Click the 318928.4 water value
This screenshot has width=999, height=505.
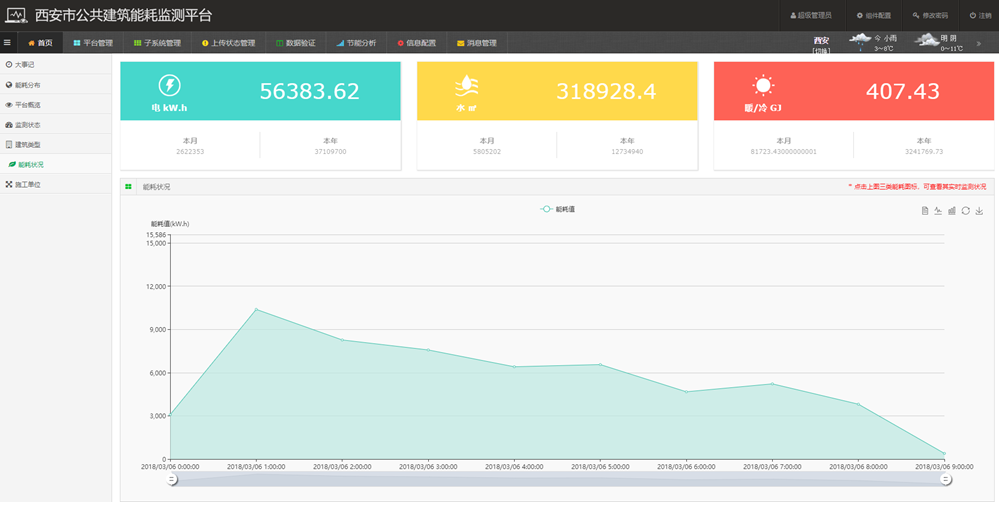point(606,91)
